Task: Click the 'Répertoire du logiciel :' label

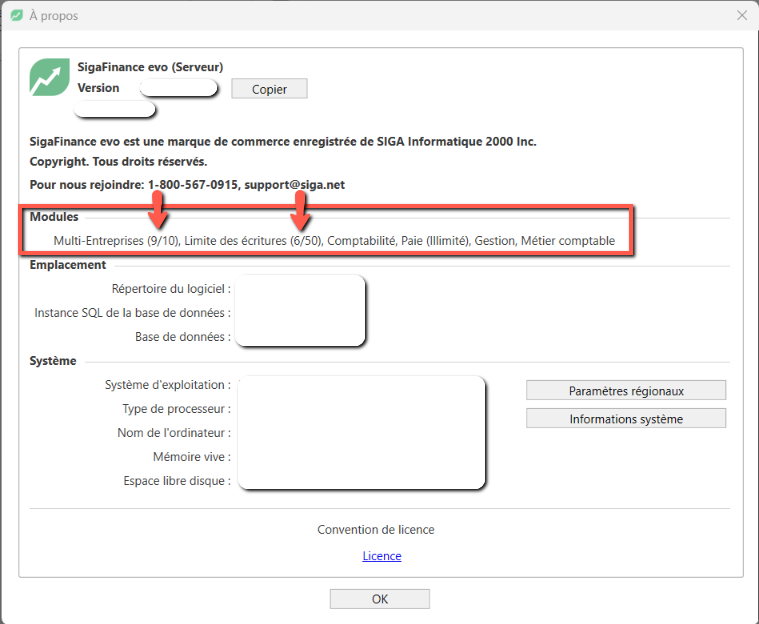Action: (x=171, y=289)
